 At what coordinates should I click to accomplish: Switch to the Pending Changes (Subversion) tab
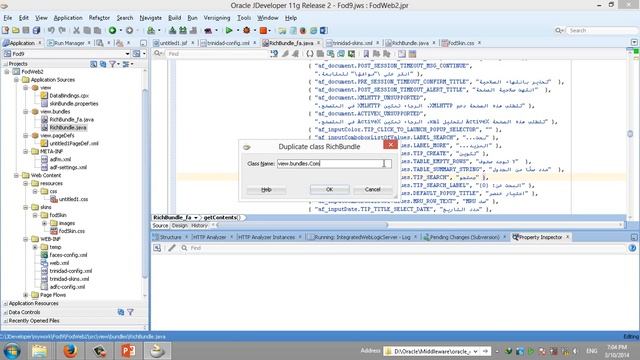[x=464, y=237]
